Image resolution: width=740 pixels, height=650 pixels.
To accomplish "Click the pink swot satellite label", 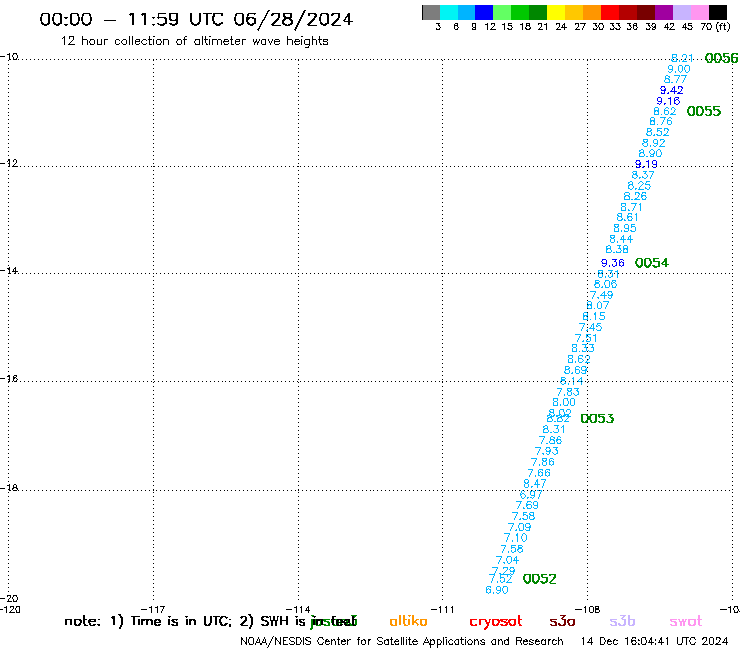I will tap(686, 622).
